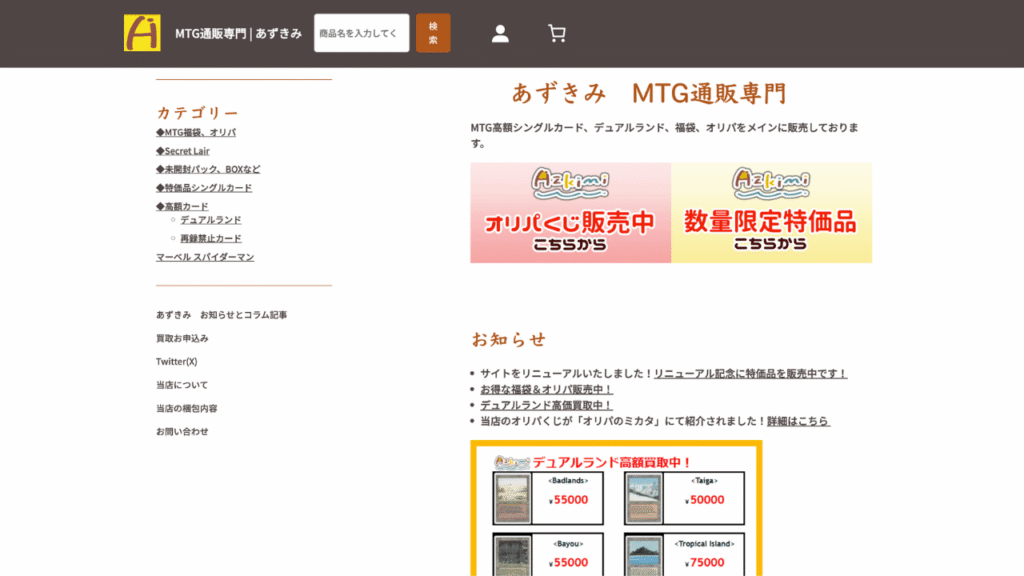
Task: Open the MTG福袋、オリパ category
Action: click(196, 131)
